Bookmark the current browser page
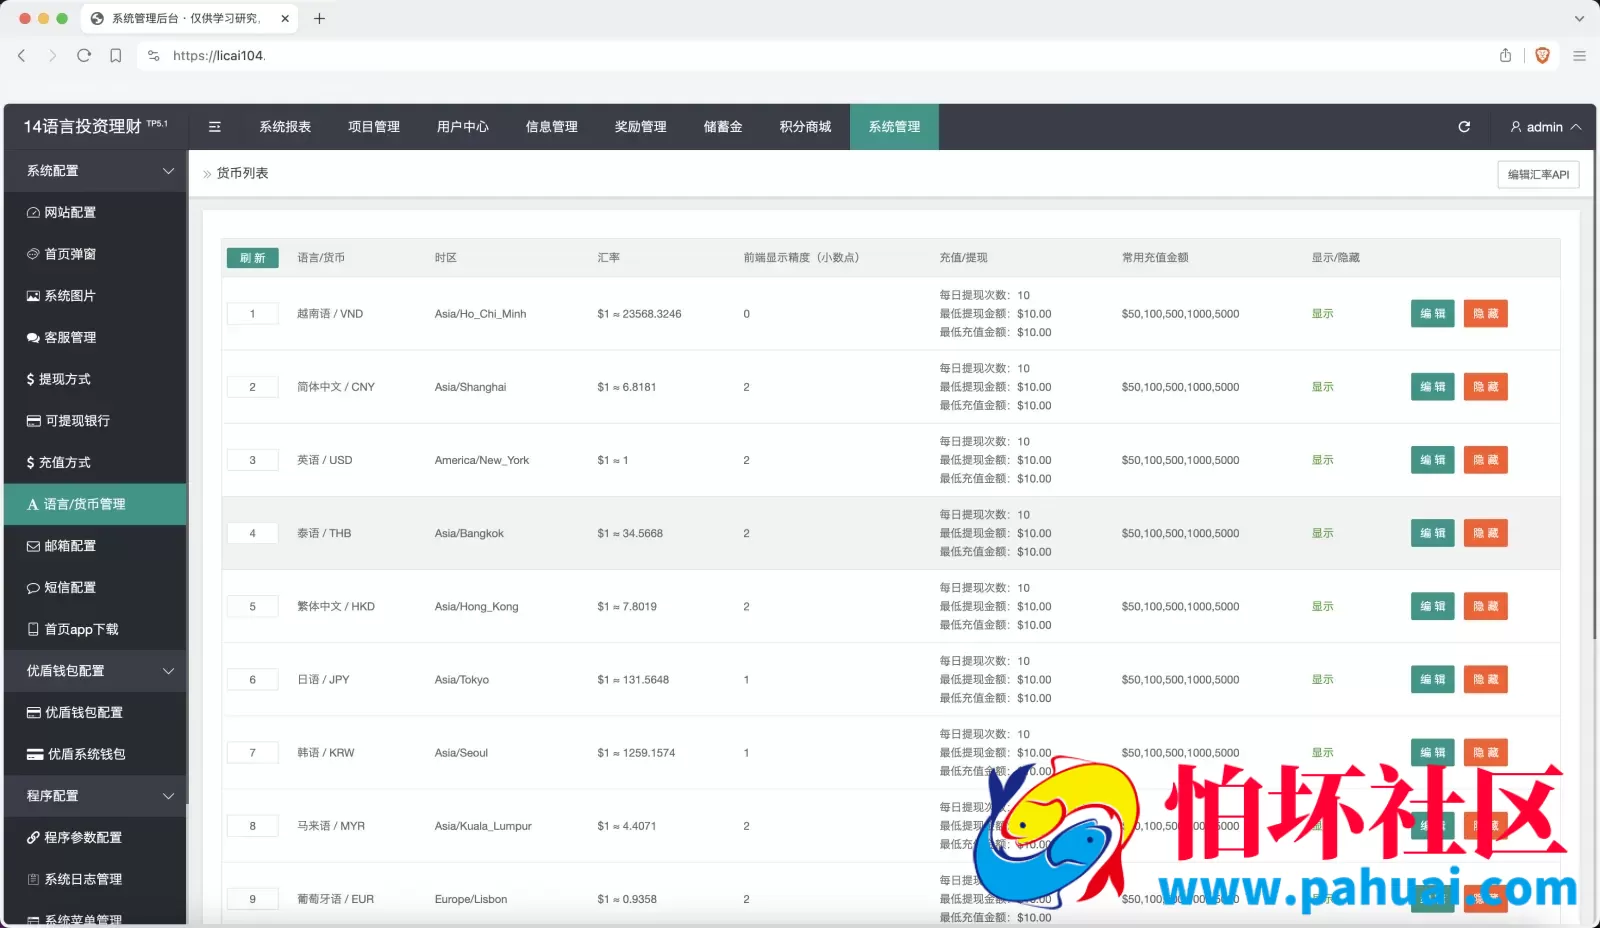 click(x=116, y=56)
